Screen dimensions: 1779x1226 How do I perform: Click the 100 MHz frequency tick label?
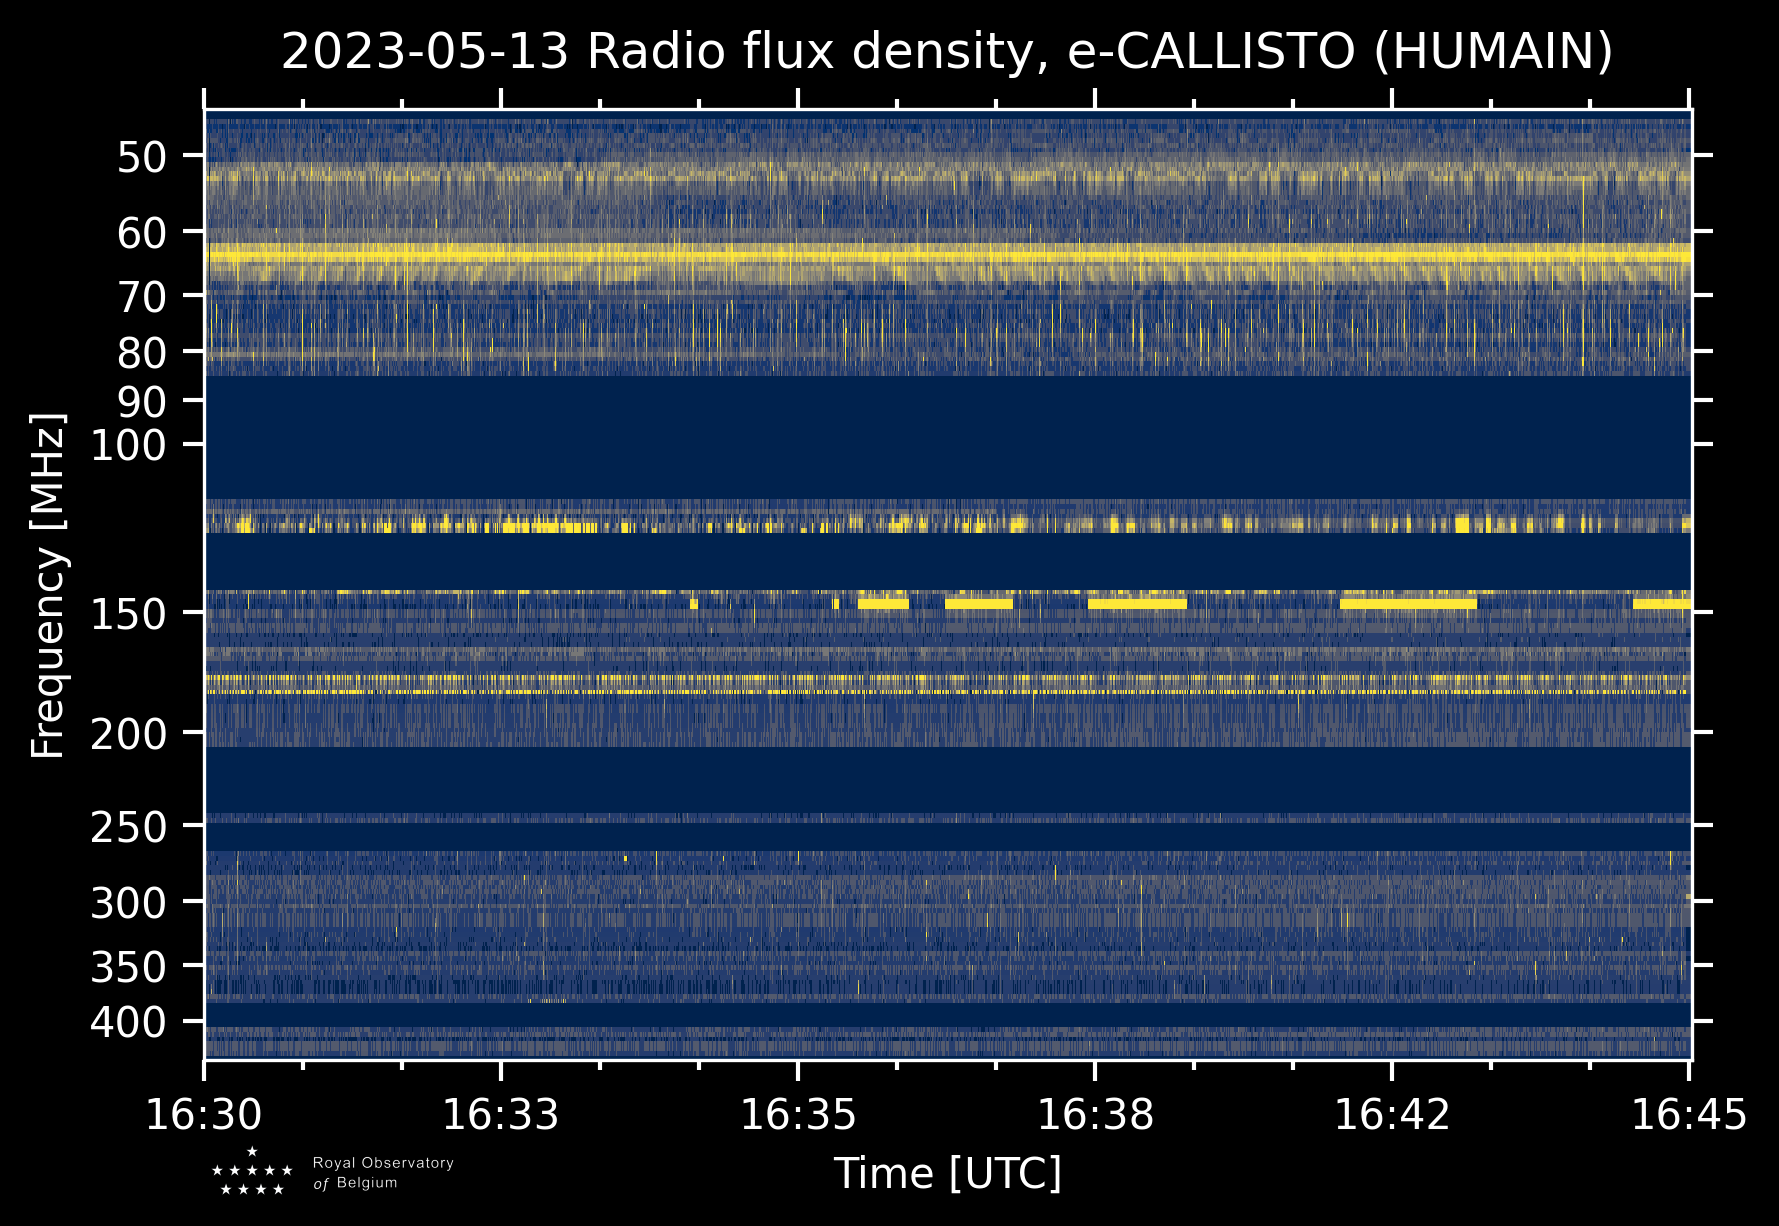[128, 445]
